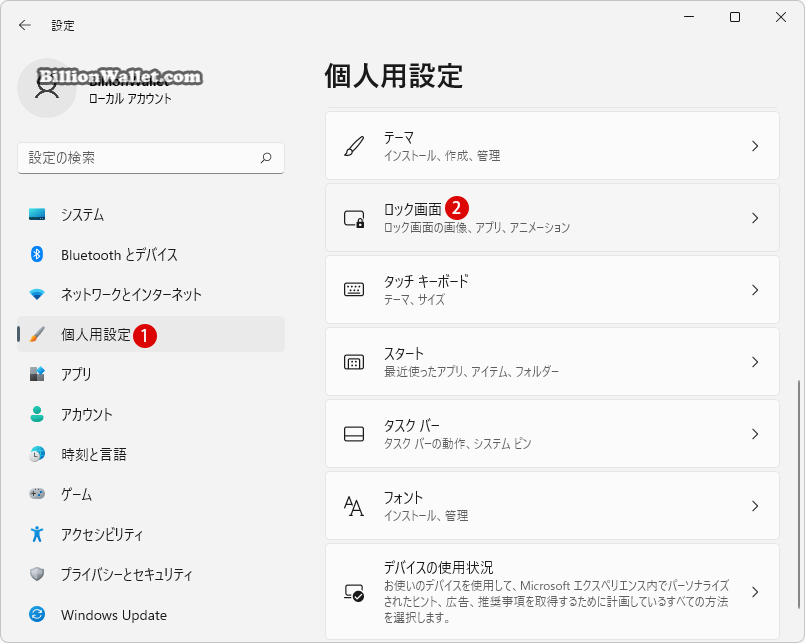Image resolution: width=805 pixels, height=643 pixels.
Task: Open the スタート settings title
Action: click(404, 353)
